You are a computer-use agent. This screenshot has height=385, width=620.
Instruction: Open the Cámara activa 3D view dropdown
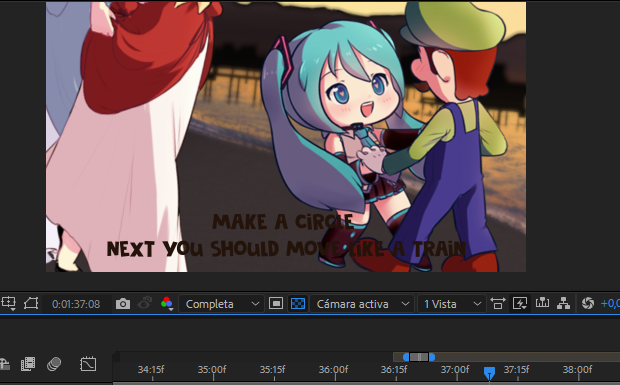click(x=362, y=304)
